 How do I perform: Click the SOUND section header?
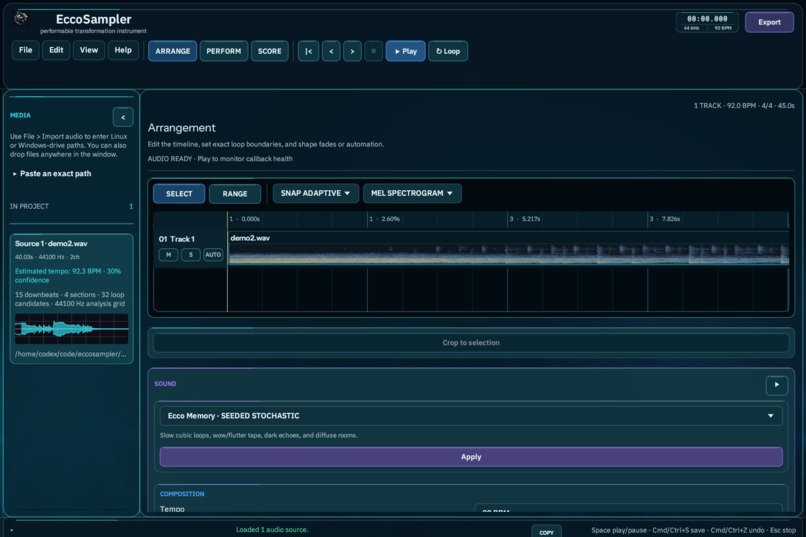click(x=165, y=384)
